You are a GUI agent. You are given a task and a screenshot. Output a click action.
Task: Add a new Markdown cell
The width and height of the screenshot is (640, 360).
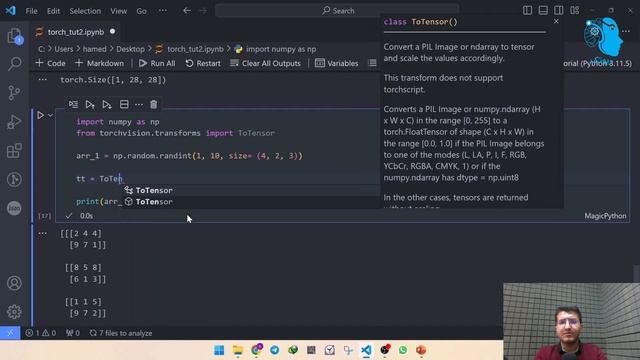click(x=100, y=63)
